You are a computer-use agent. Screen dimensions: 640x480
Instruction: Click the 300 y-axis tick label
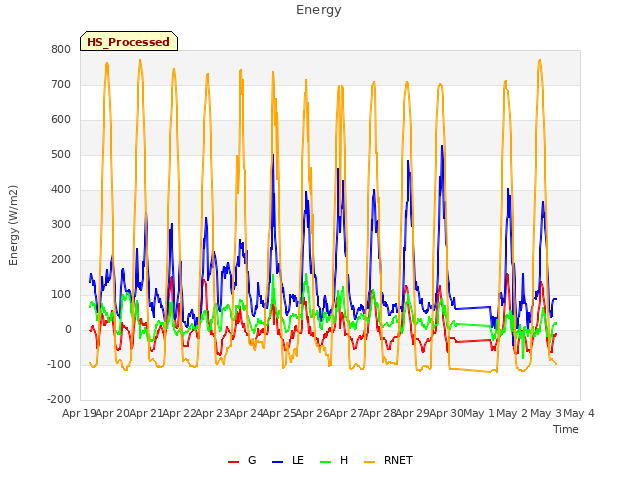click(61, 224)
